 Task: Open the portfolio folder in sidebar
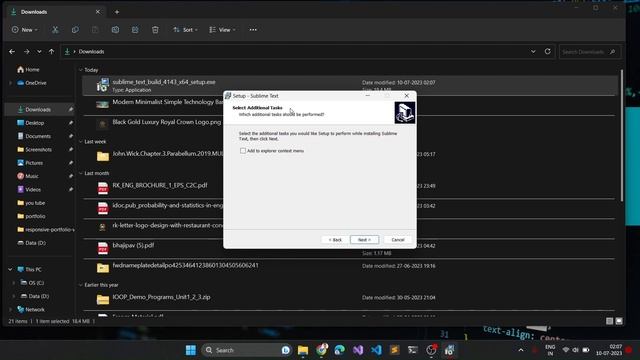pyautogui.click(x=31, y=216)
